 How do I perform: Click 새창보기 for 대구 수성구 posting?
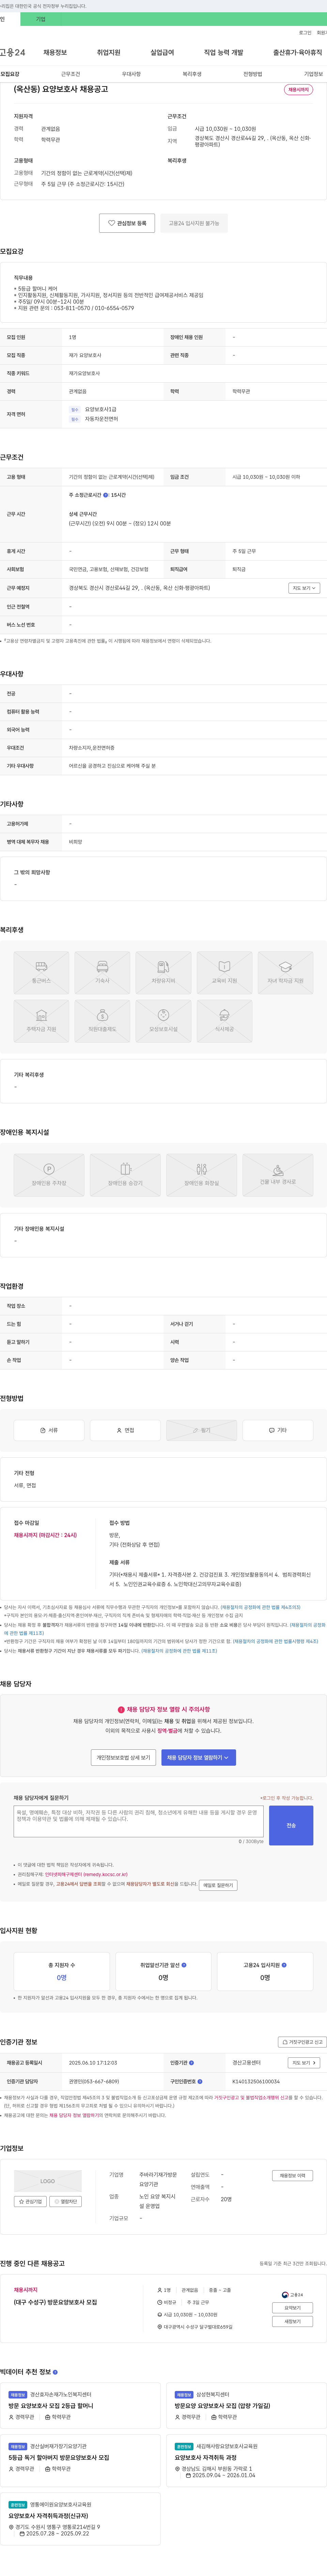pos(292,2321)
